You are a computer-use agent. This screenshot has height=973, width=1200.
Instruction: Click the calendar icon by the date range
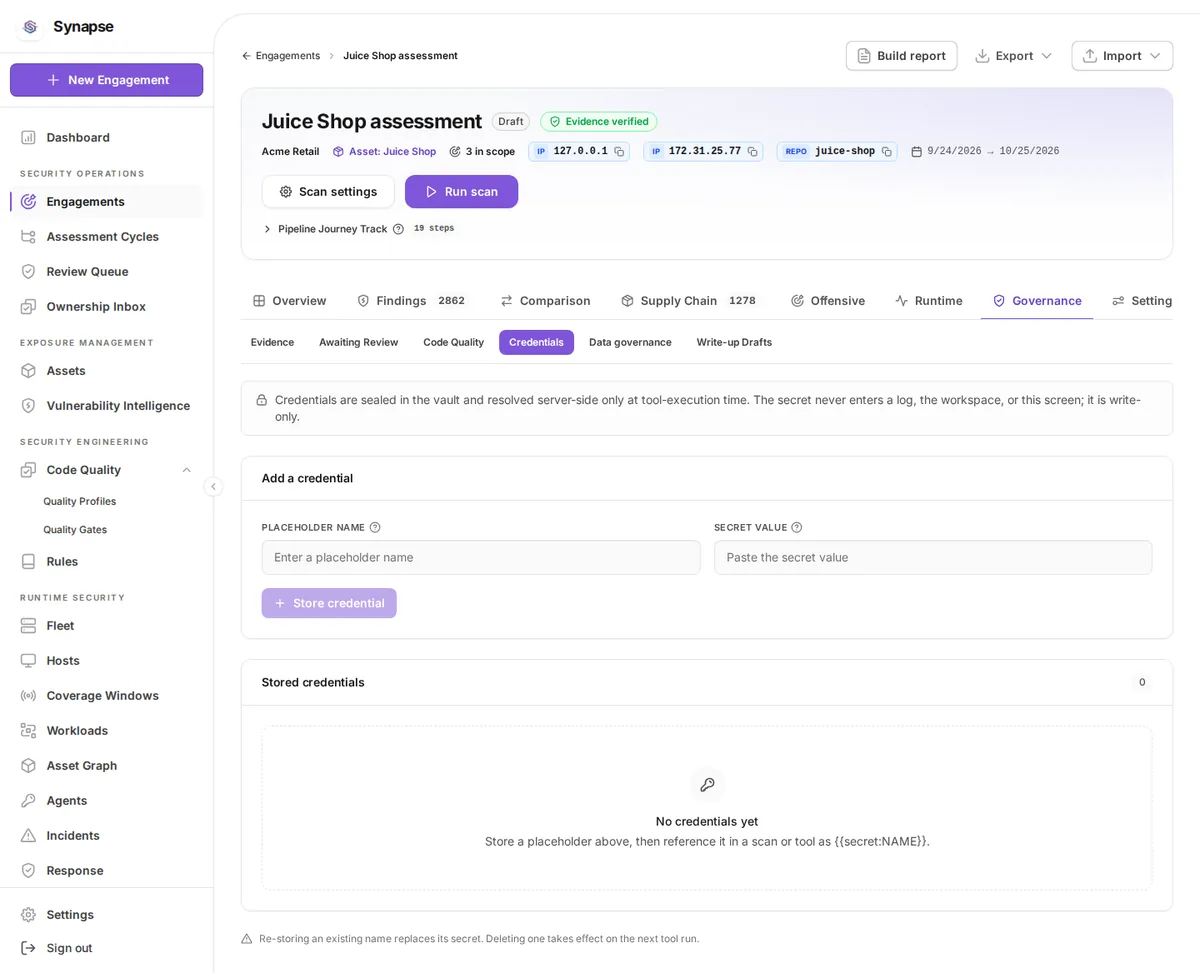pyautogui.click(x=916, y=152)
